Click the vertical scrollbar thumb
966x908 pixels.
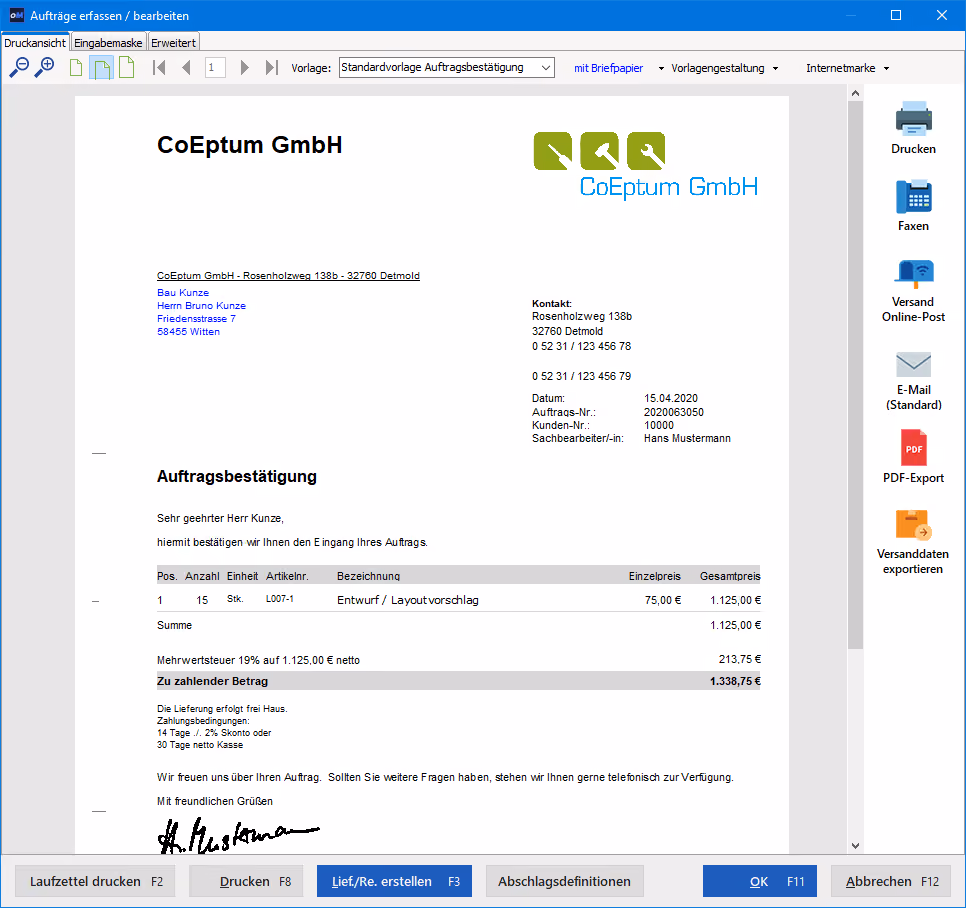point(855,375)
